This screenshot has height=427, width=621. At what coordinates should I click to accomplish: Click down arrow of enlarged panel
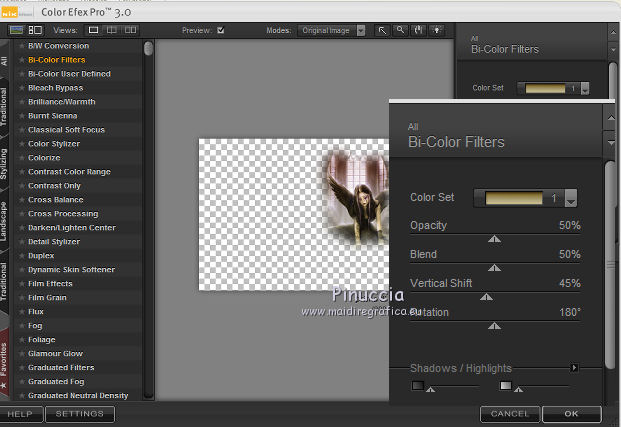point(610,143)
